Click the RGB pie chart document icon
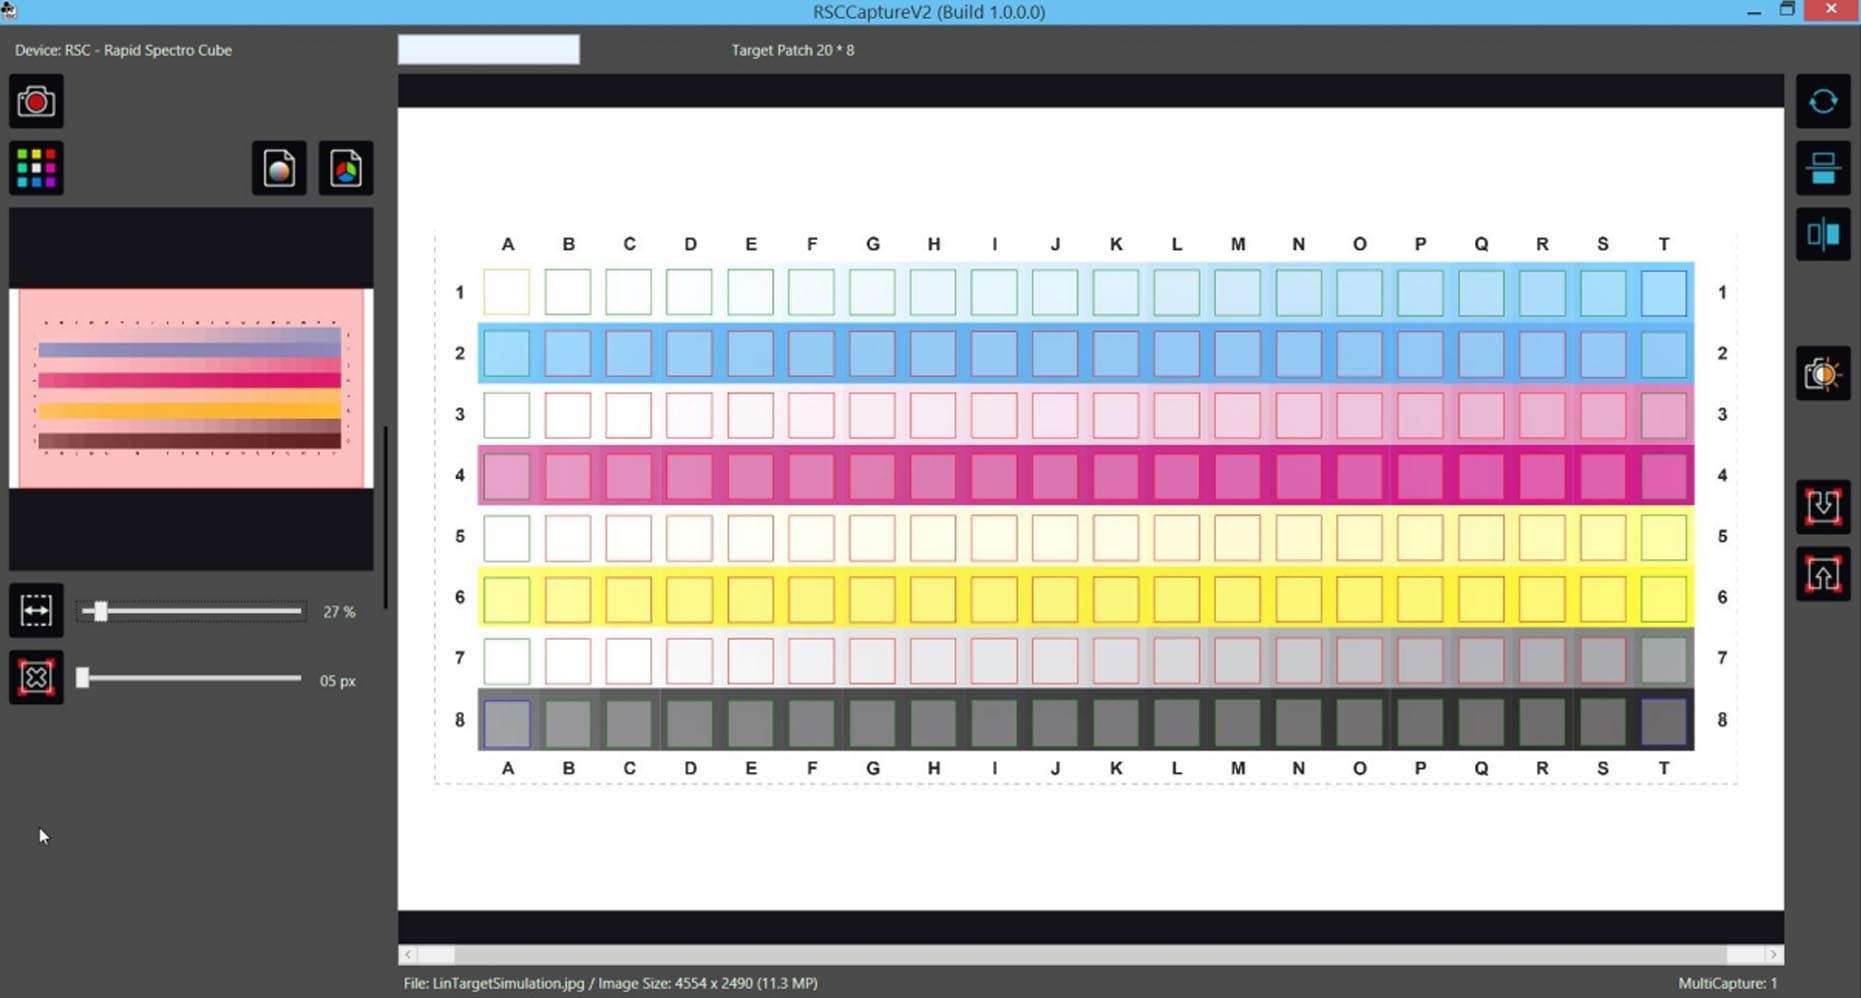The image size is (1861, 998). click(346, 168)
